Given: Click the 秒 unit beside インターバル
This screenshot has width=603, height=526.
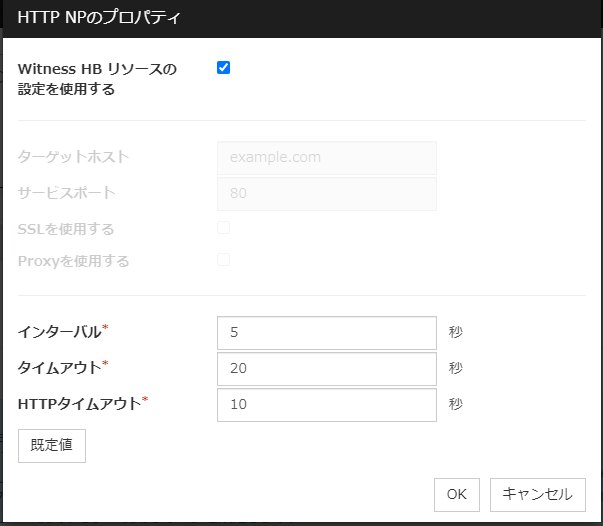Looking at the screenshot, I should click(456, 333).
